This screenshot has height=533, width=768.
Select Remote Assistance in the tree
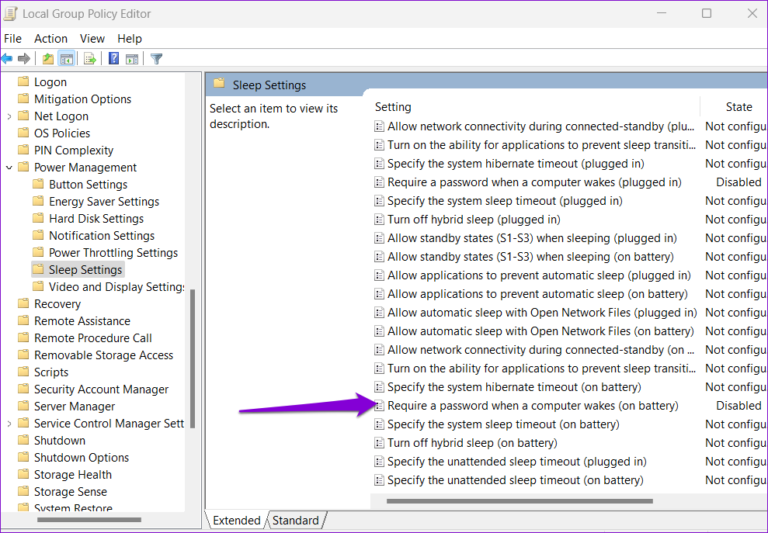(82, 321)
